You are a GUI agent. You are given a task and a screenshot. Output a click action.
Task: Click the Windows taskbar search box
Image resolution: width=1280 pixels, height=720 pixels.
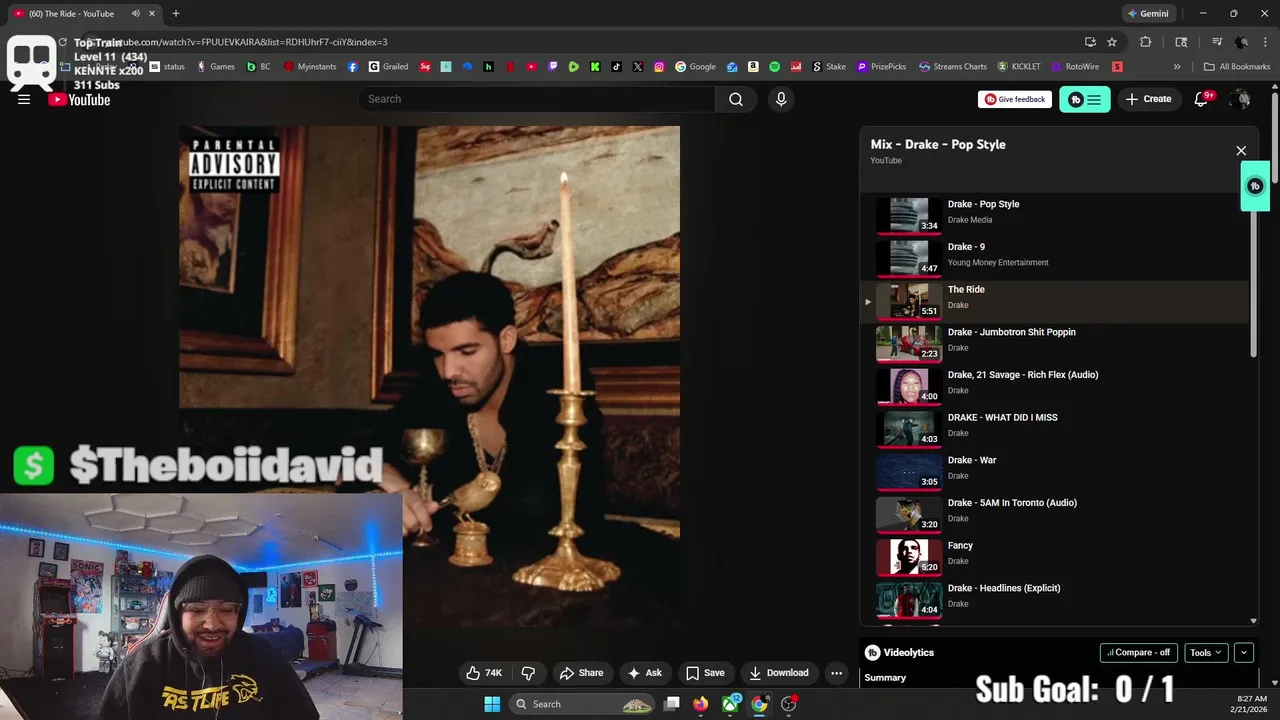click(x=584, y=704)
